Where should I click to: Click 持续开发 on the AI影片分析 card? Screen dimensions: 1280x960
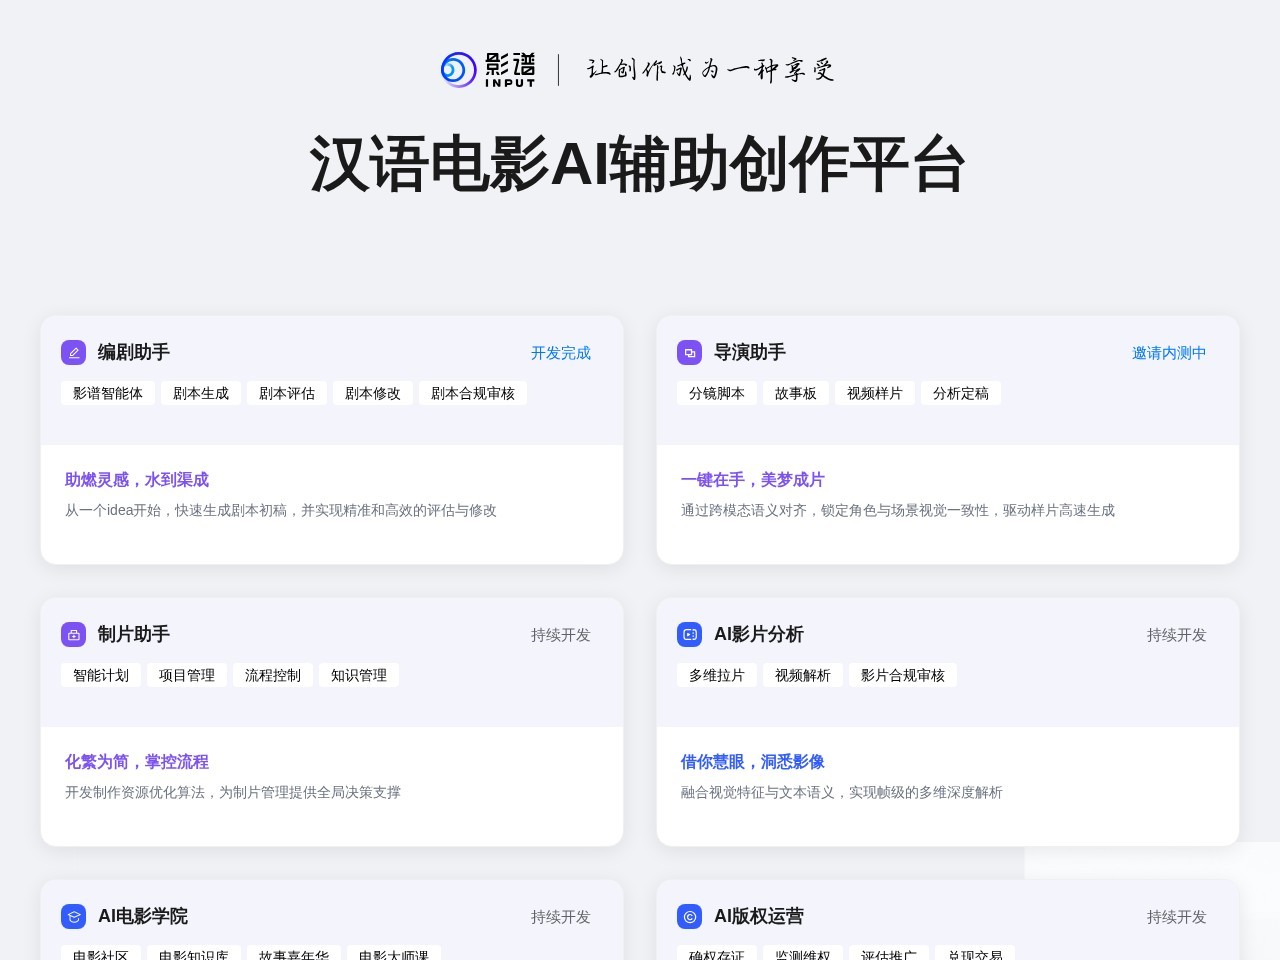(x=1177, y=635)
